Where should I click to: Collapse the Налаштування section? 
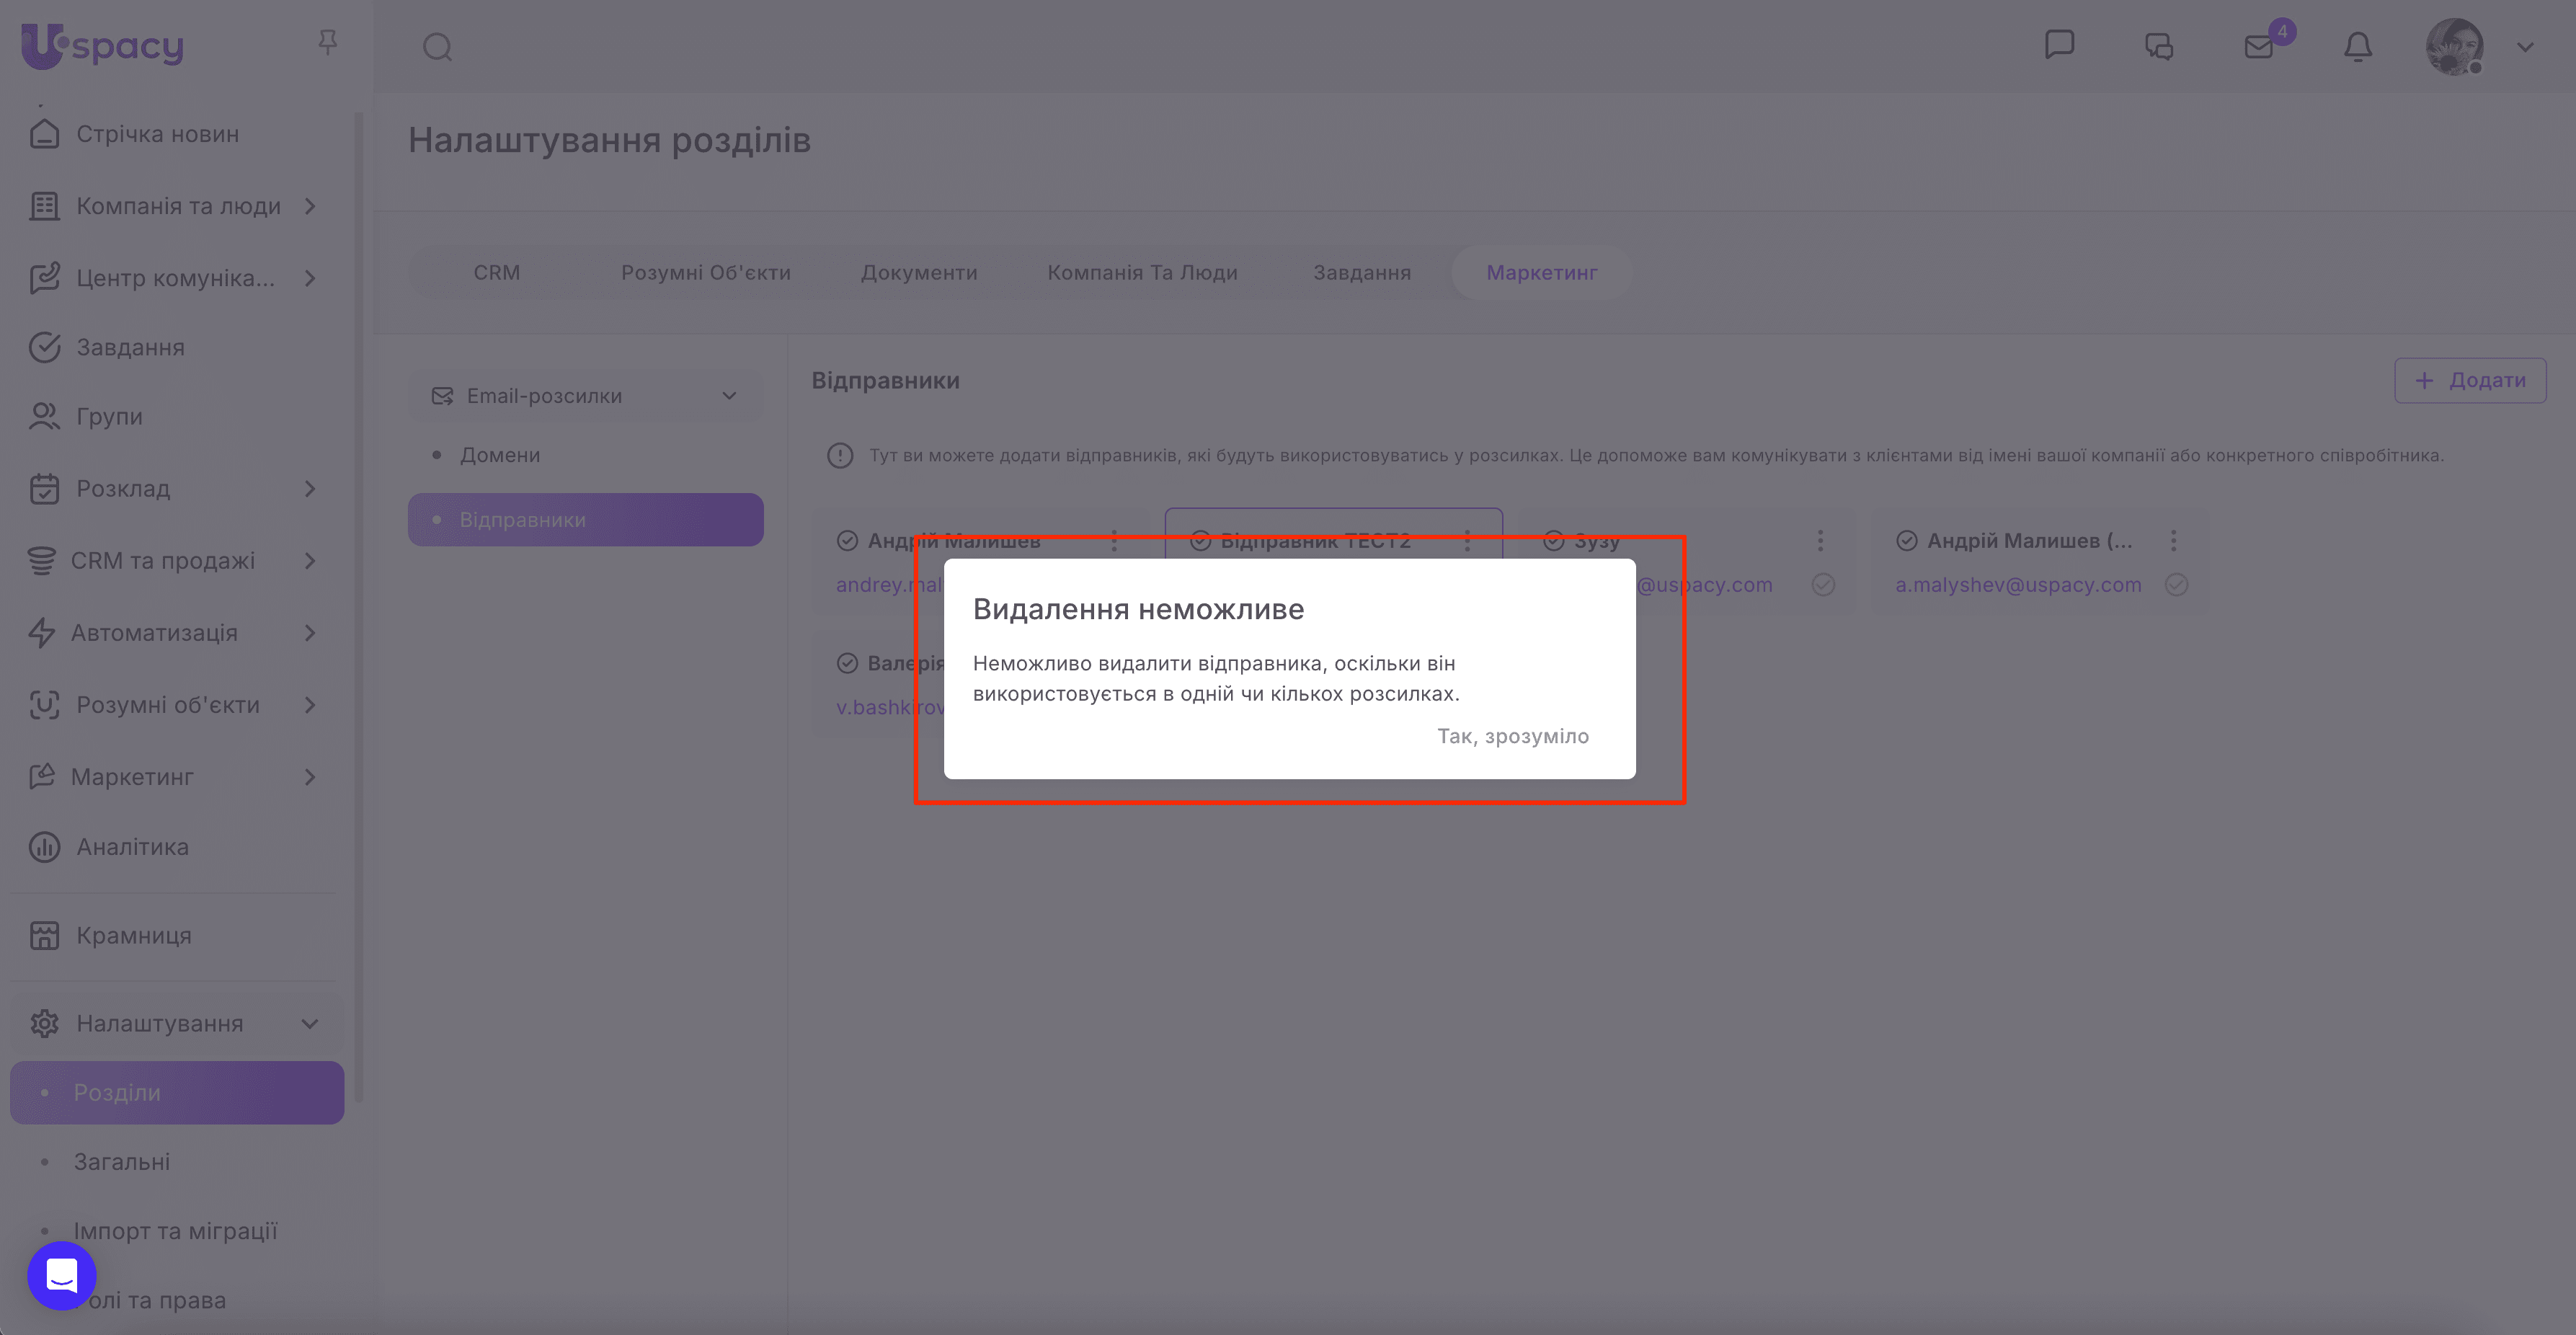308,1023
